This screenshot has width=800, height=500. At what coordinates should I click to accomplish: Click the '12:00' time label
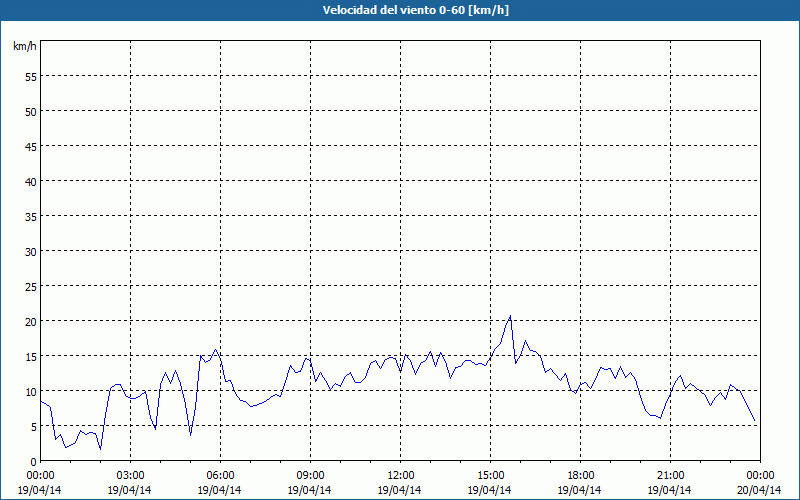coord(401,476)
